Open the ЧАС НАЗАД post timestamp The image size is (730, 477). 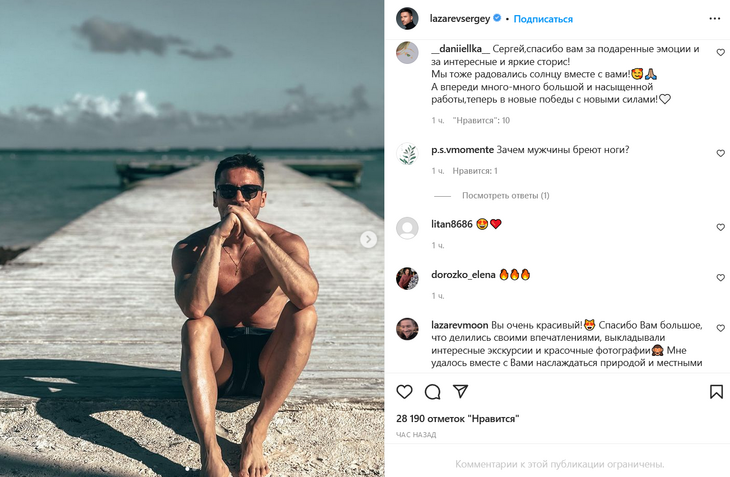point(416,435)
